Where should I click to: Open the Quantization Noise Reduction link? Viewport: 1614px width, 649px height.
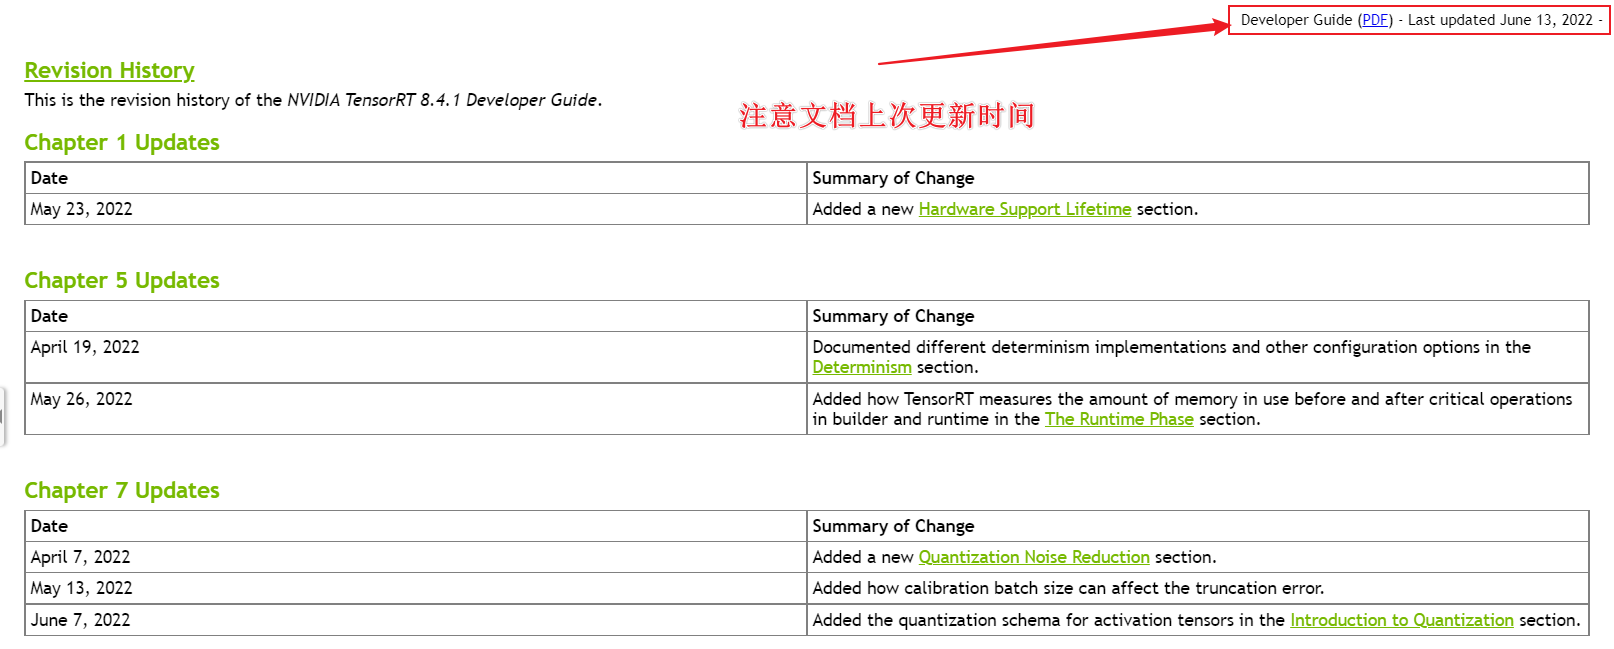[1034, 557]
